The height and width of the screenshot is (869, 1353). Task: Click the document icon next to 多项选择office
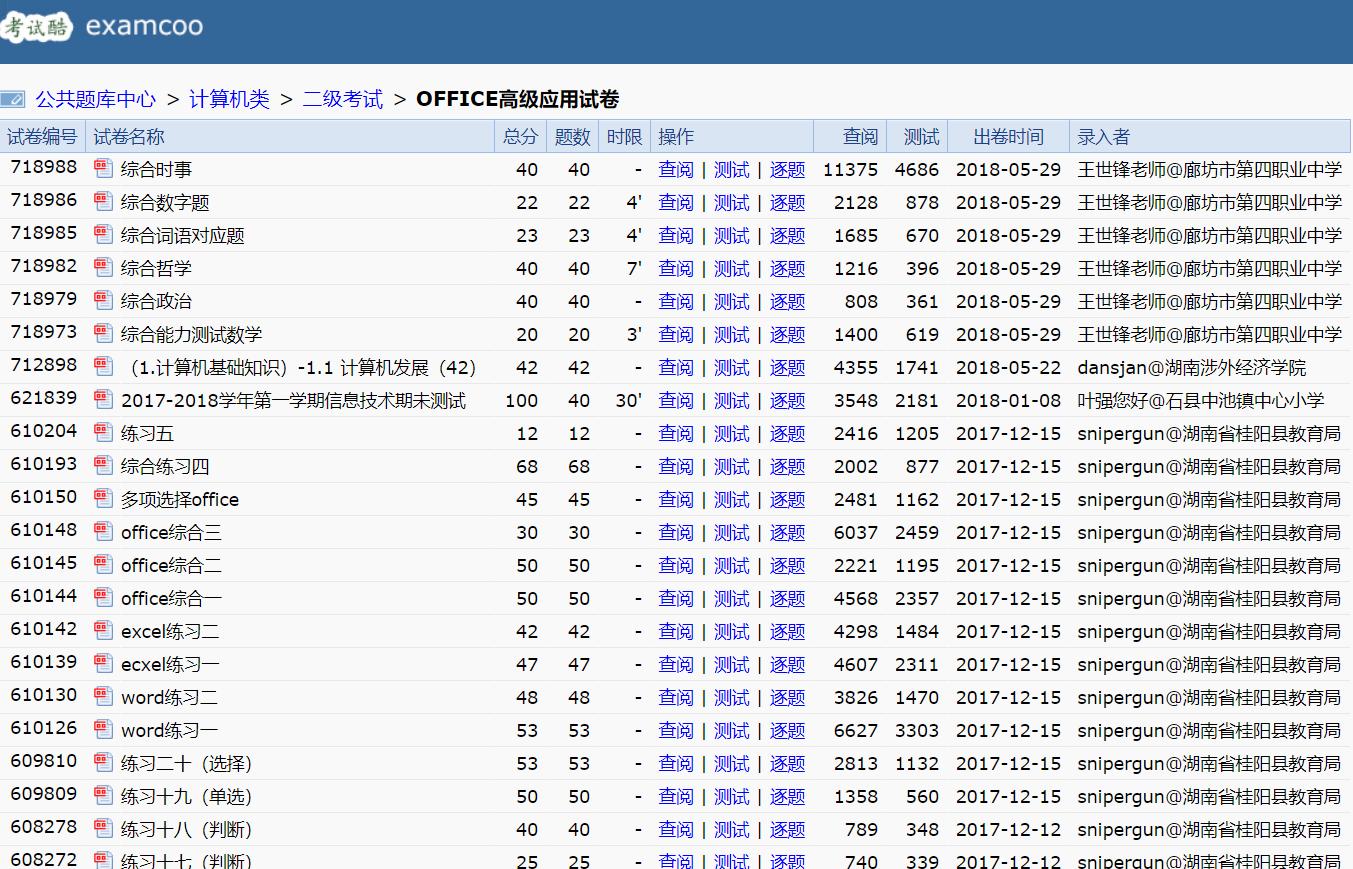[103, 499]
